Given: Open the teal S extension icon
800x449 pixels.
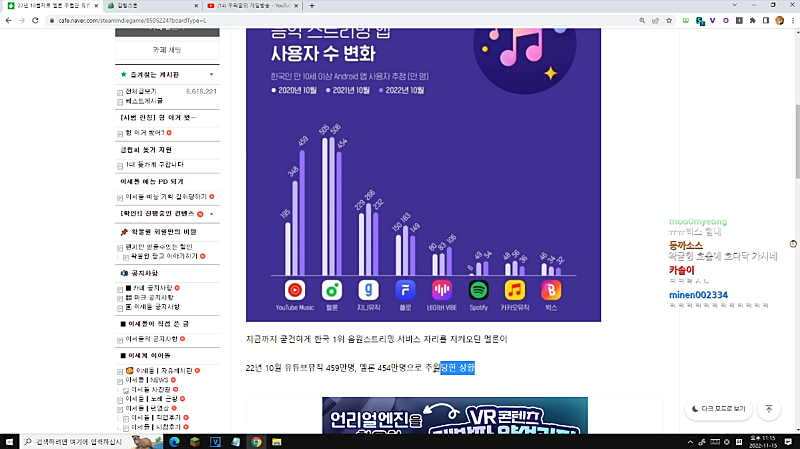Looking at the screenshot, I should (700, 21).
